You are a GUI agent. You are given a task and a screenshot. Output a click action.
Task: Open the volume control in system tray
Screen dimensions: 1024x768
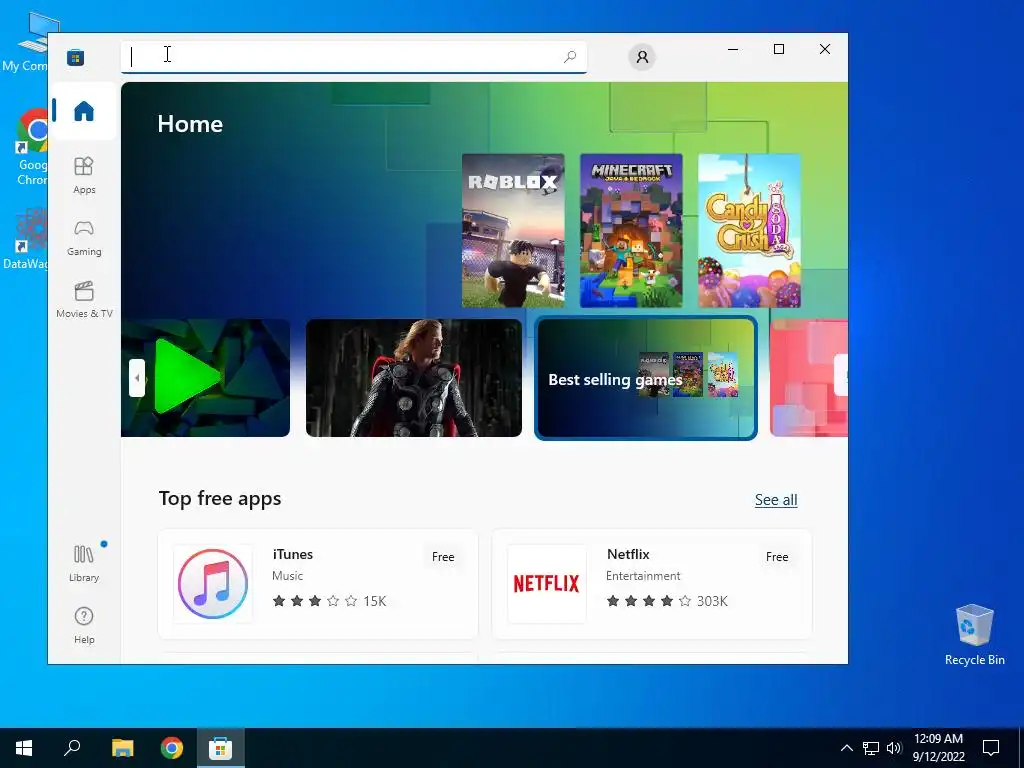894,748
